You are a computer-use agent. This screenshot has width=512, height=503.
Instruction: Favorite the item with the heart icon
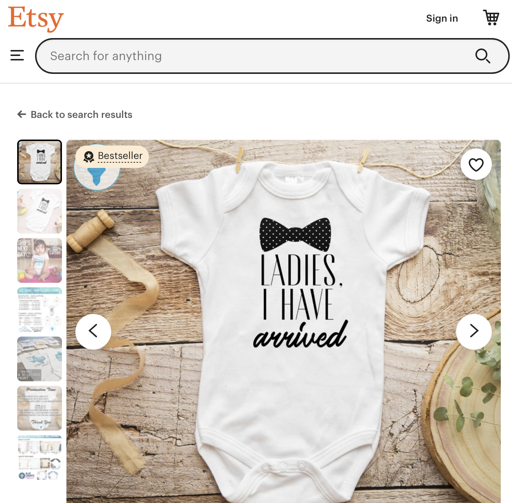click(476, 165)
